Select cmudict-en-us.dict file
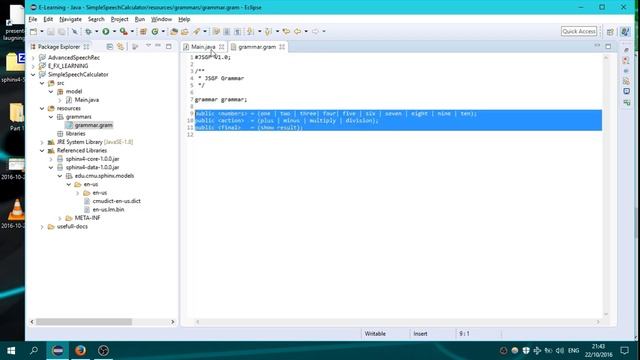 (x=116, y=201)
